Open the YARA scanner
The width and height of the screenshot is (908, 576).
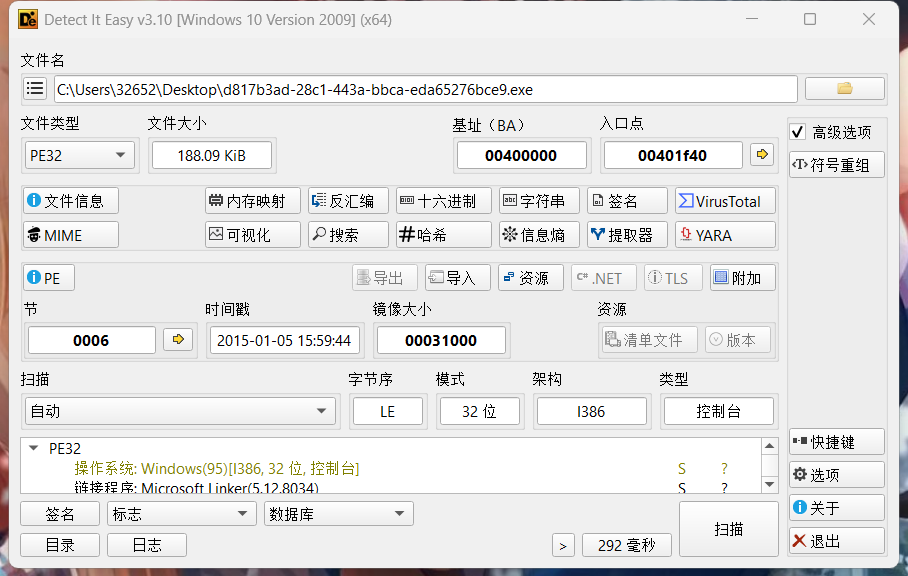pyautogui.click(x=725, y=235)
